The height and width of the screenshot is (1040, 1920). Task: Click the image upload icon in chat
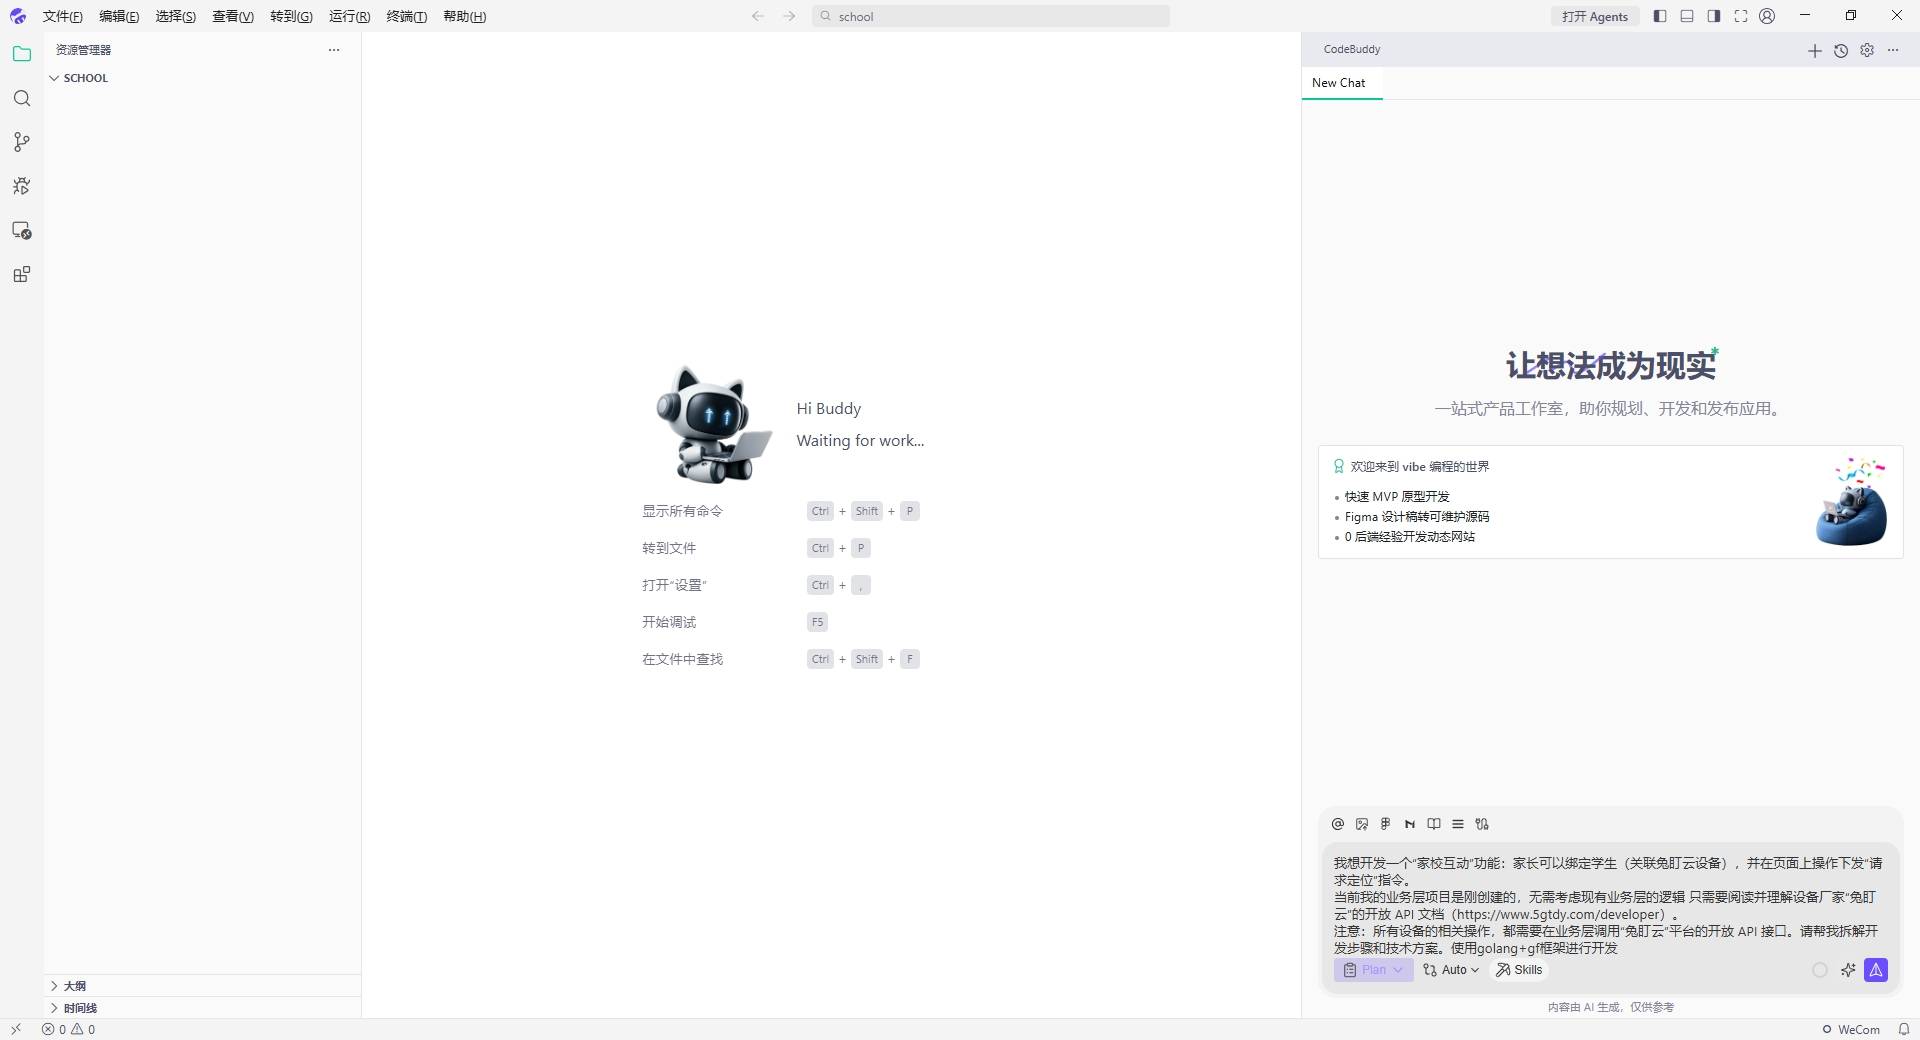tap(1362, 824)
